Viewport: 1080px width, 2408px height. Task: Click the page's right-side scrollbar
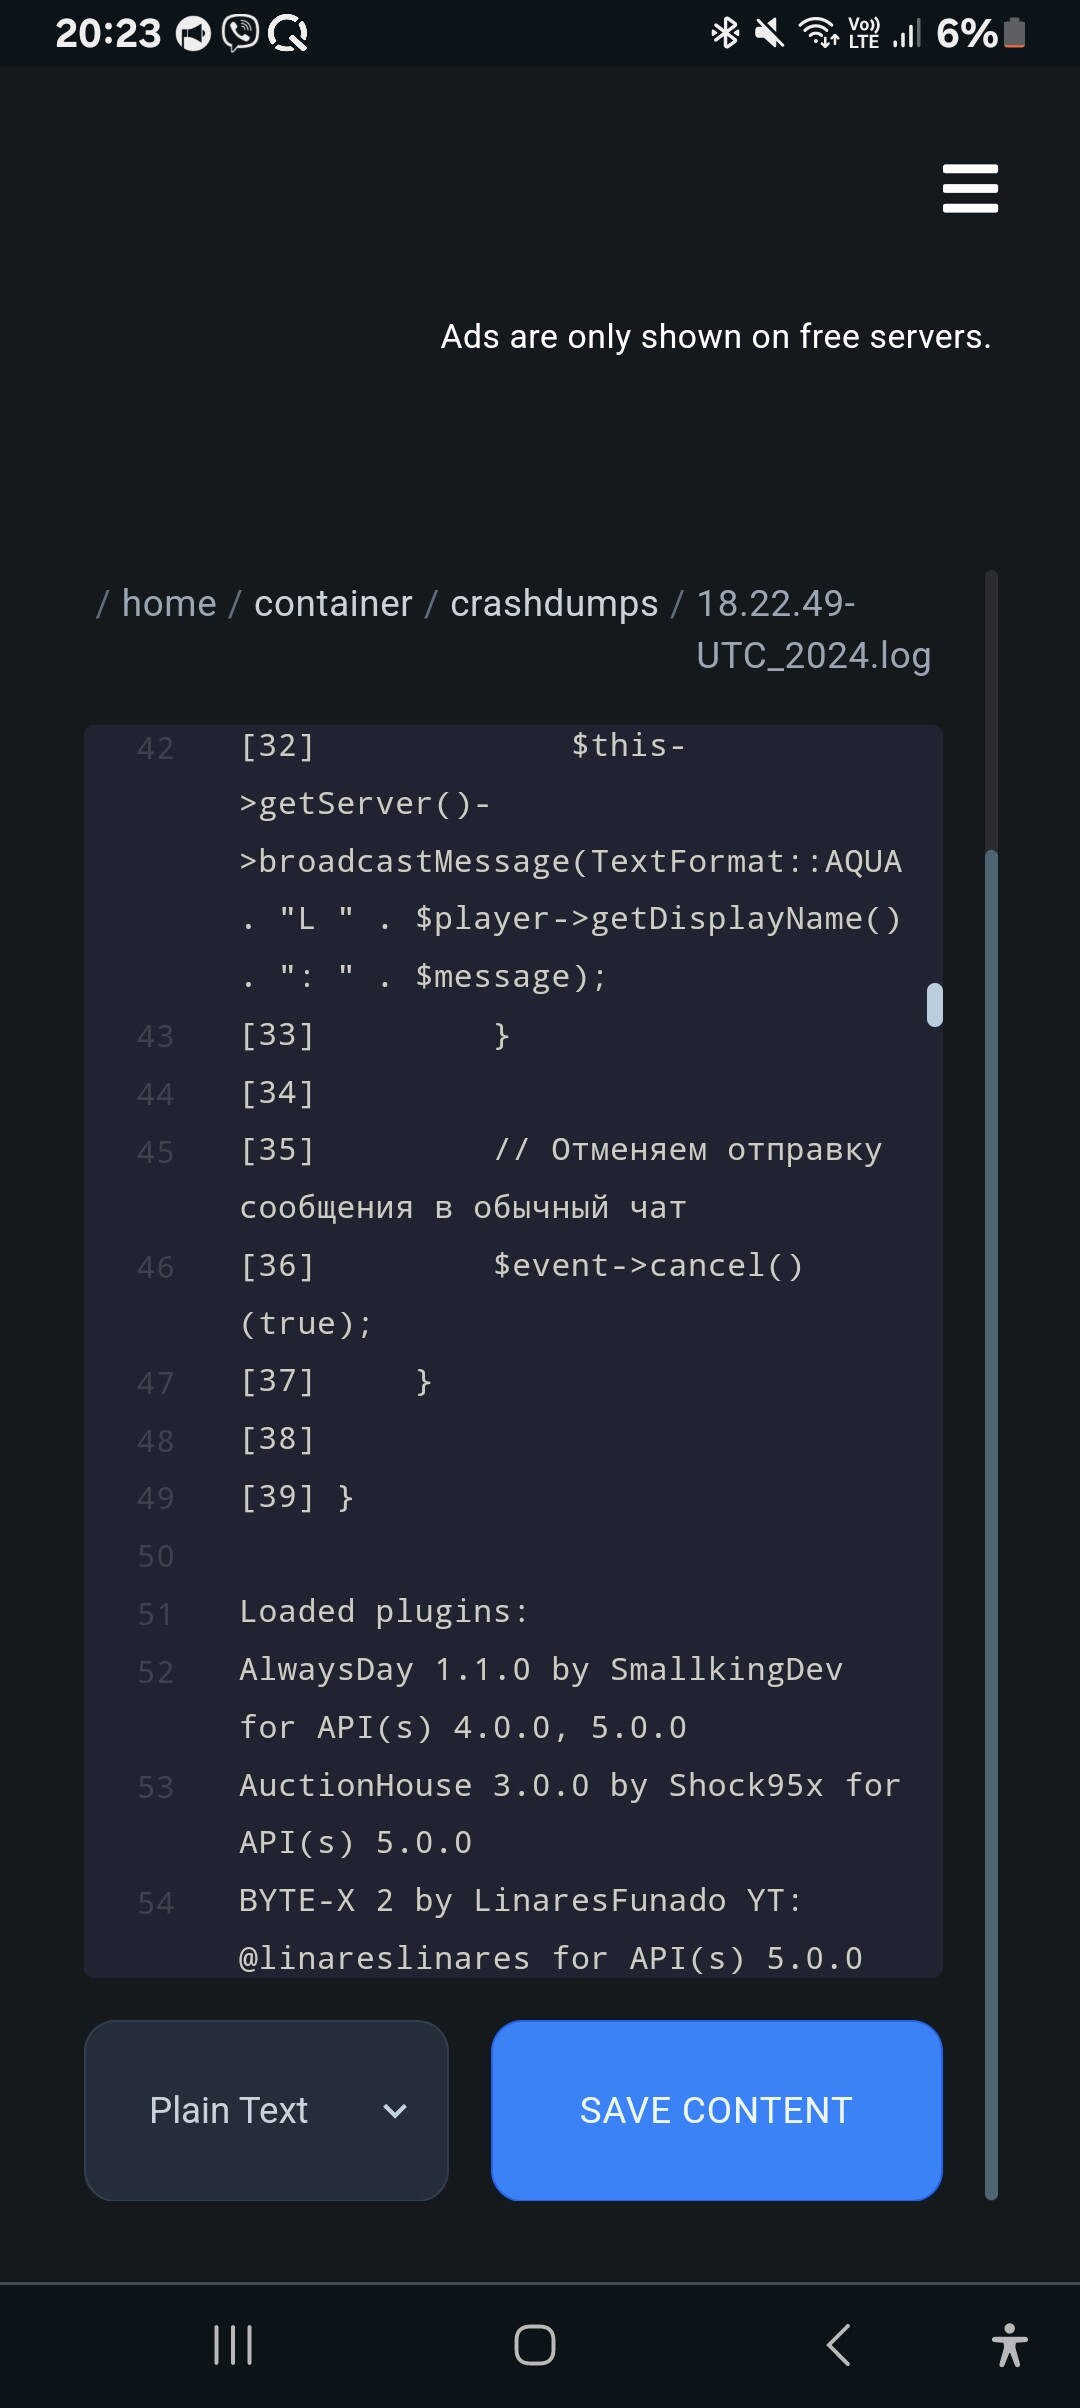coord(991,1500)
